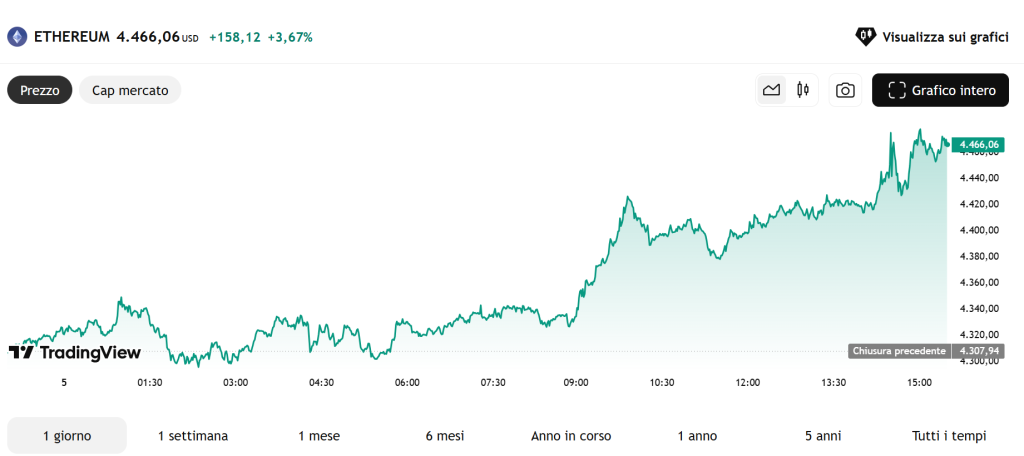Select the 1 settimana time range
1024x456 pixels.
click(193, 436)
